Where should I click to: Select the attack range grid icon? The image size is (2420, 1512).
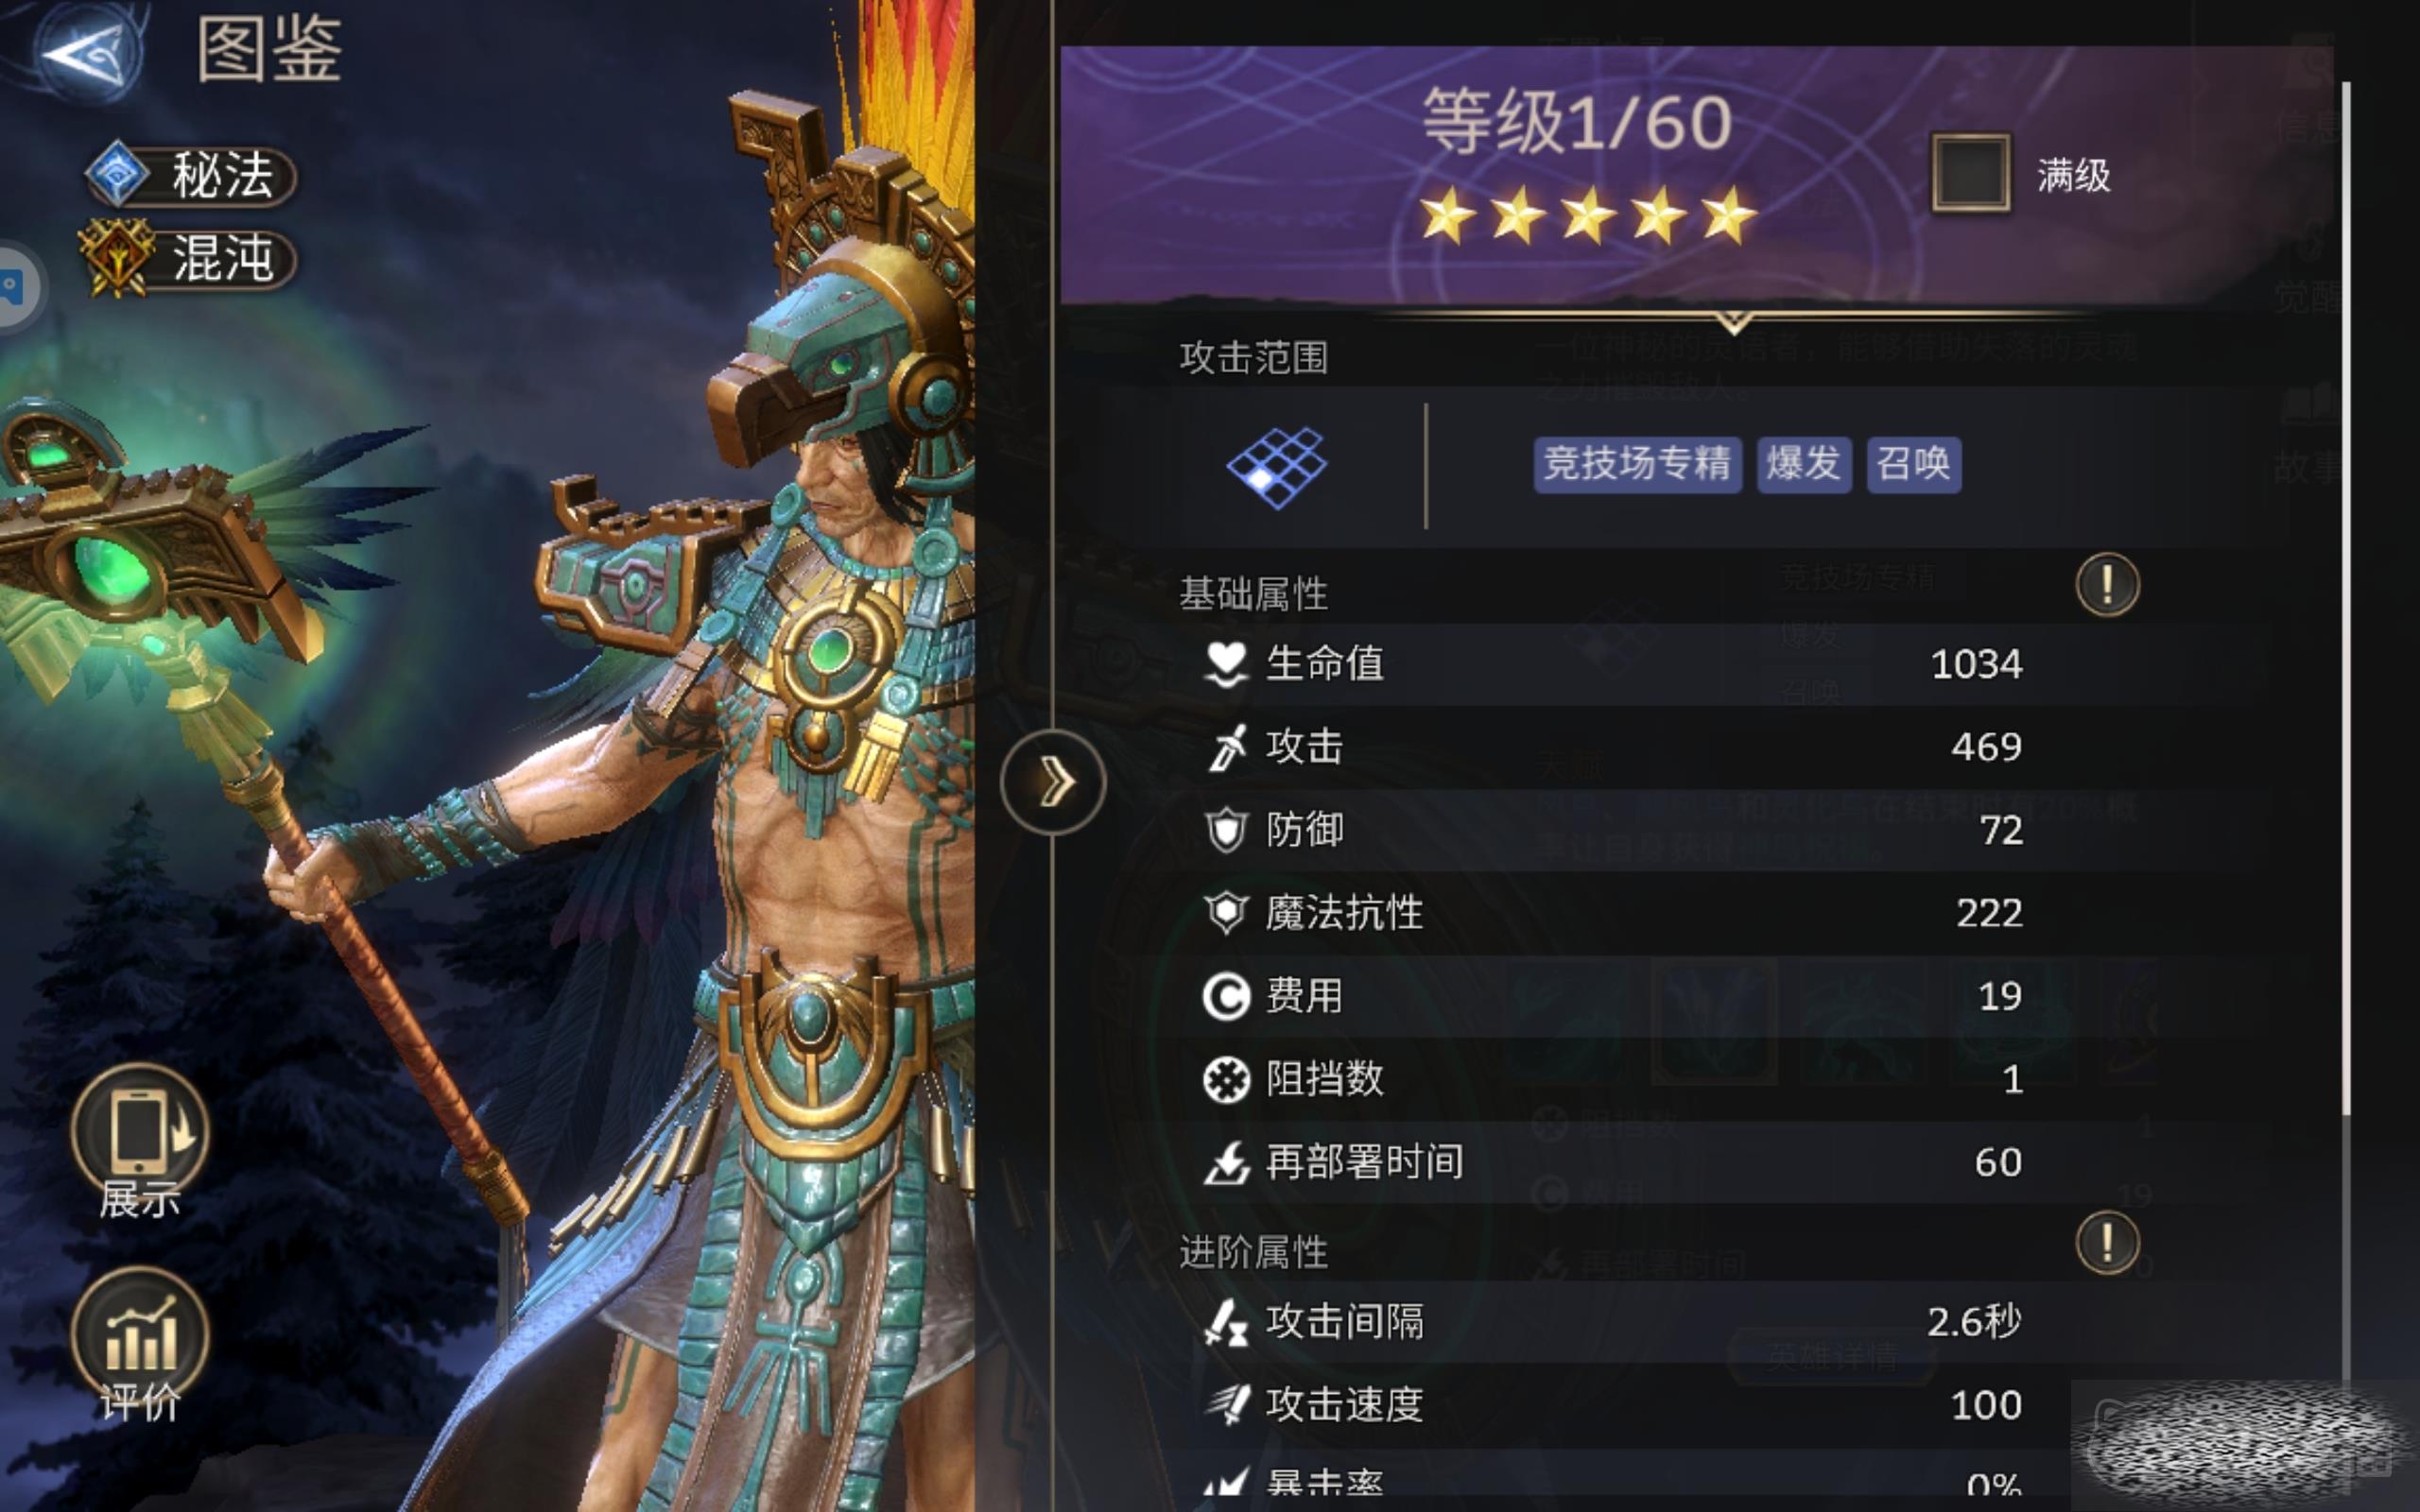tap(1277, 467)
